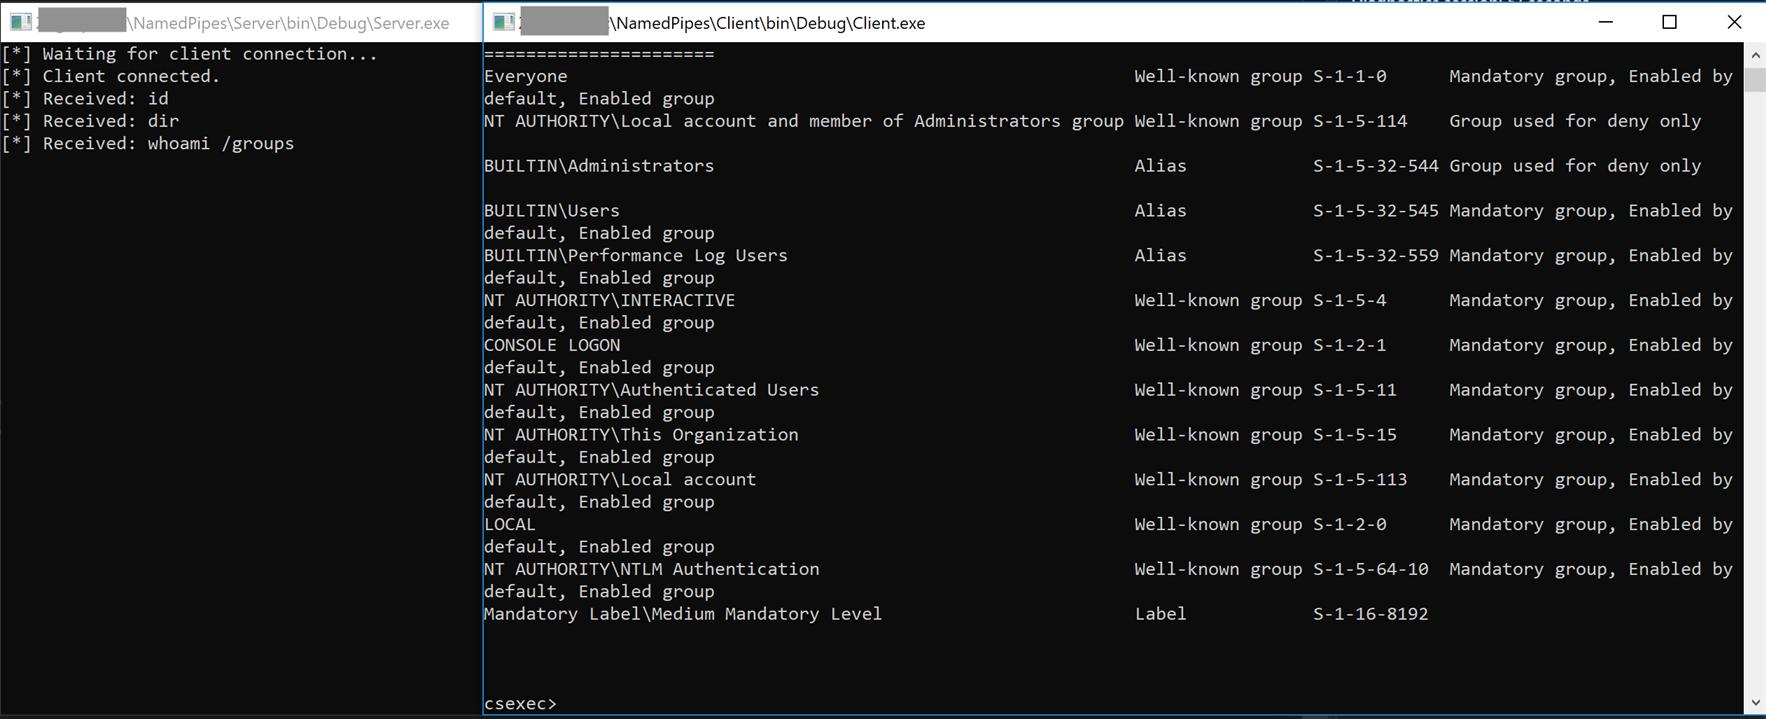This screenshot has width=1766, height=719.
Task: Click 'NT AUTHORITY\Local account' entry
Action: [x=620, y=479]
